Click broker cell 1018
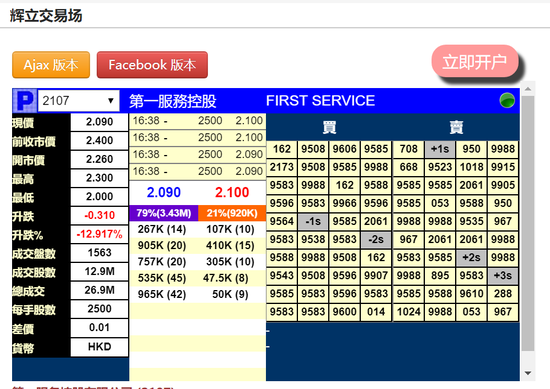The width and height of the screenshot is (550, 389). pos(471,167)
